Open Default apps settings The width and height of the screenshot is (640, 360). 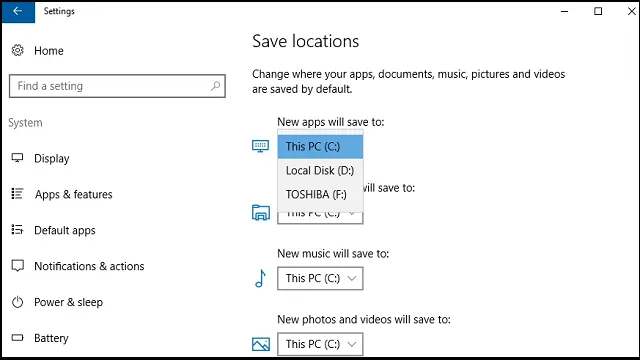tap(64, 230)
